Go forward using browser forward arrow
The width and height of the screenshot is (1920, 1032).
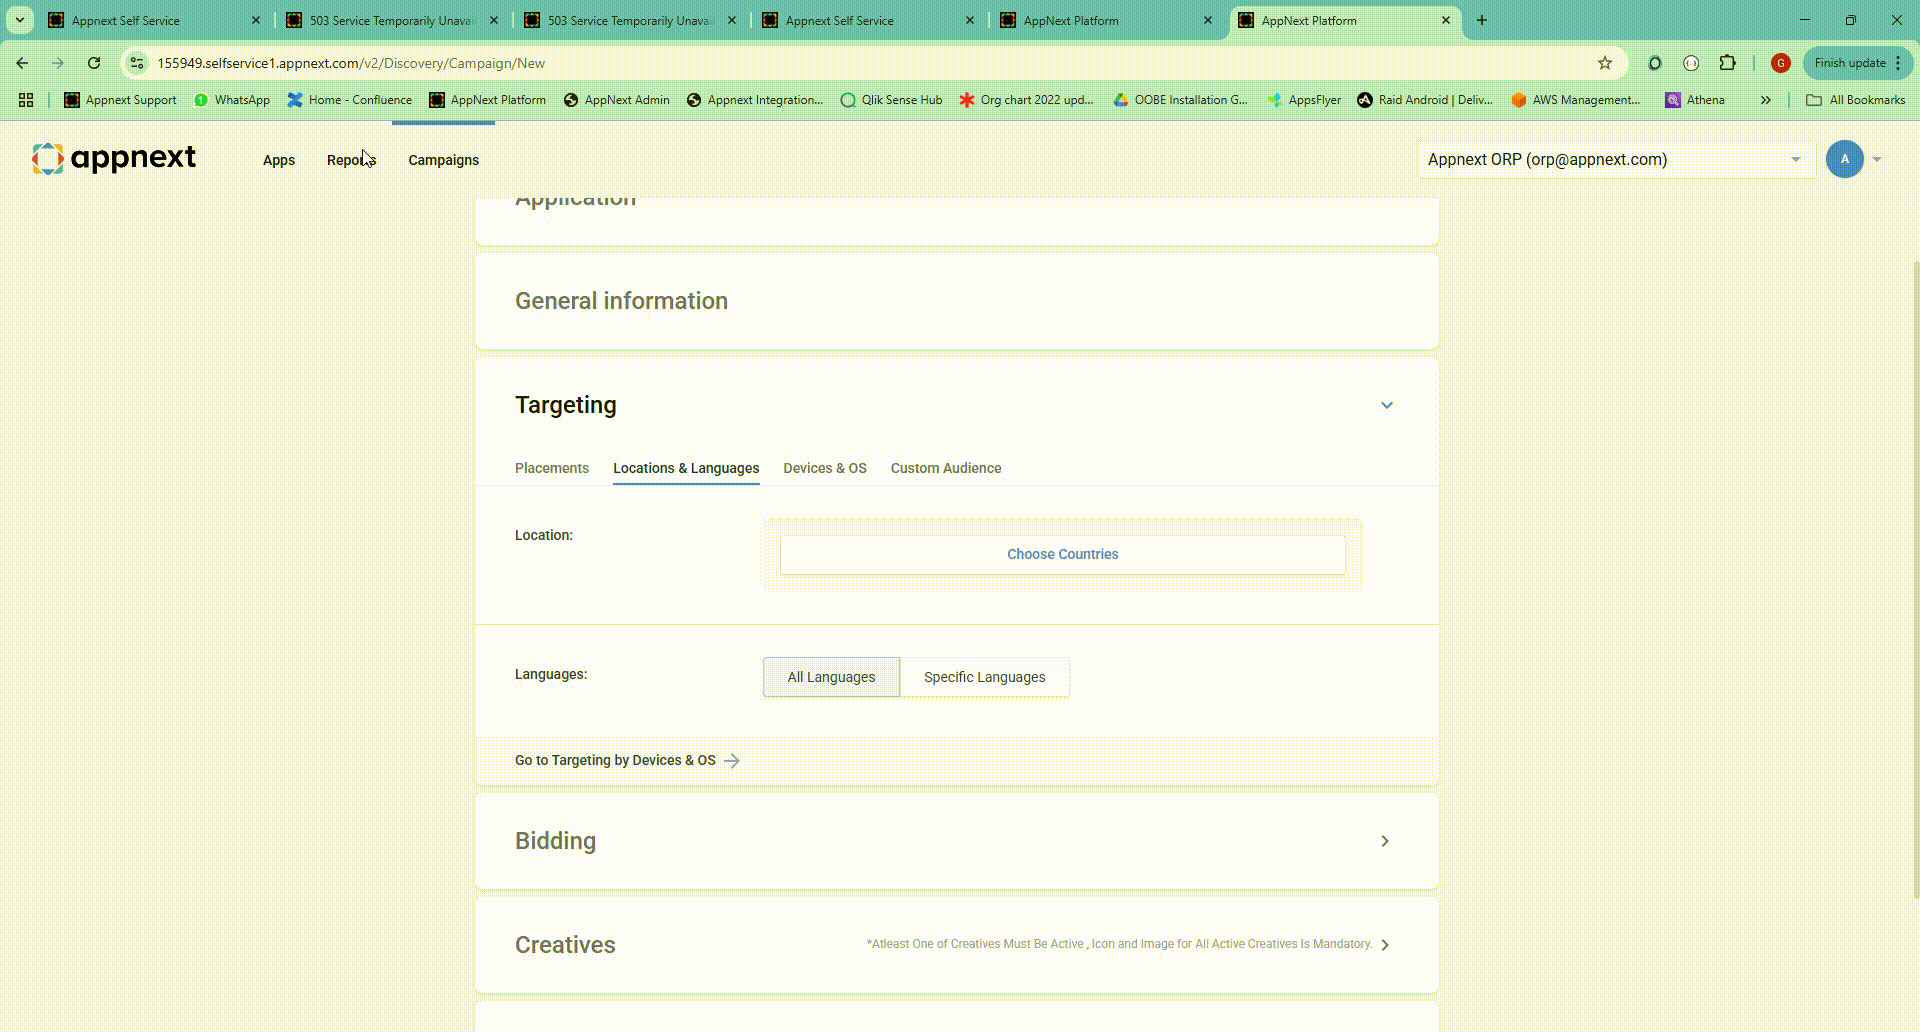pos(58,63)
